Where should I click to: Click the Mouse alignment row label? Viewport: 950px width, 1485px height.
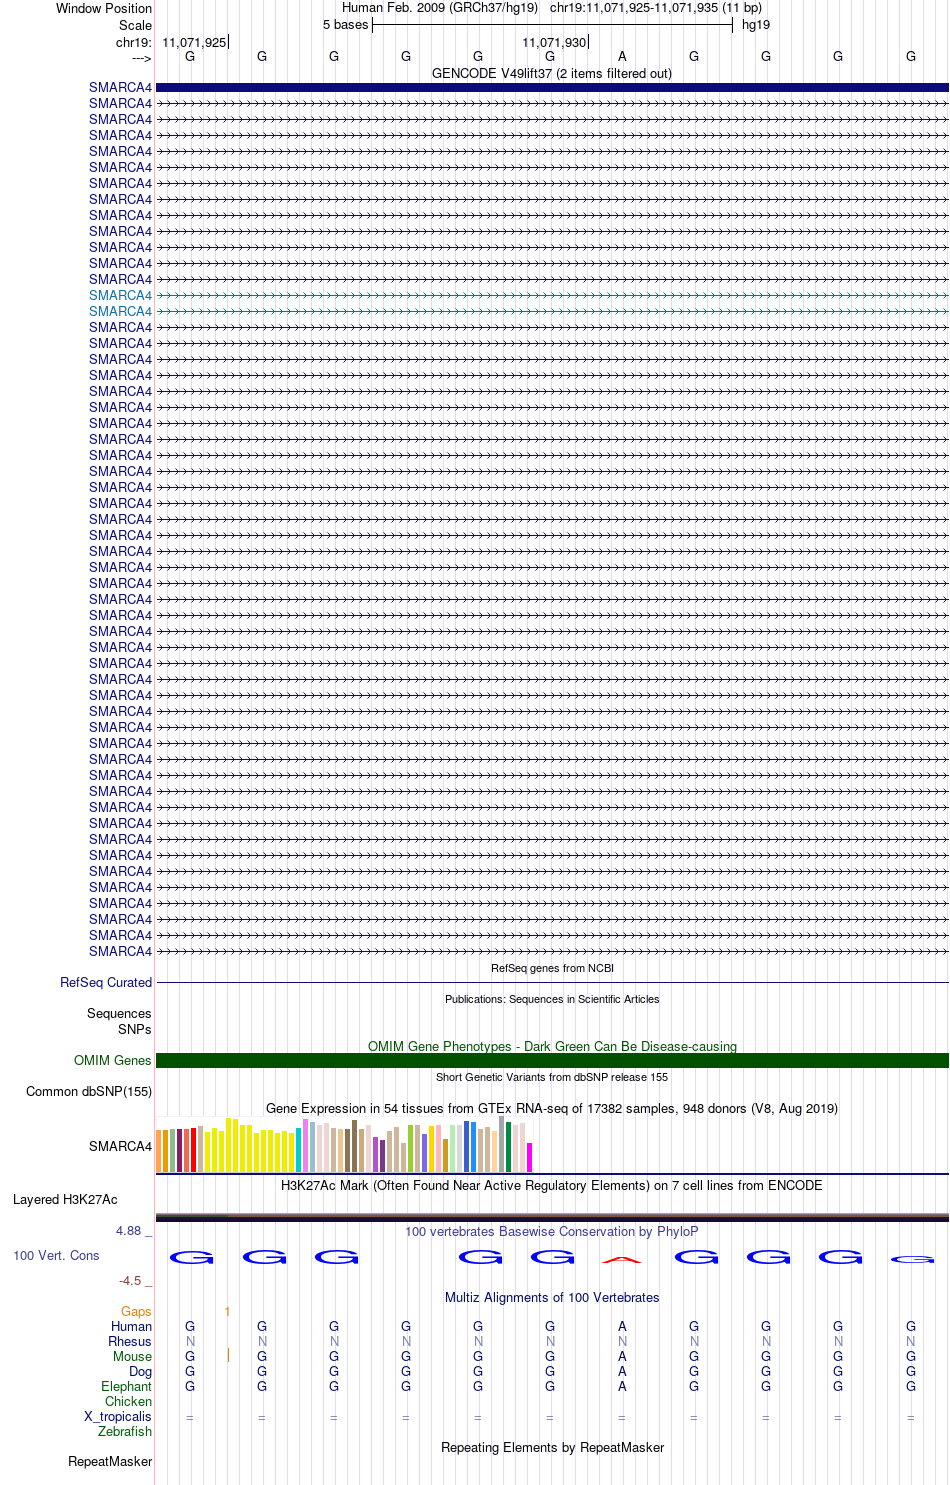(133, 1356)
